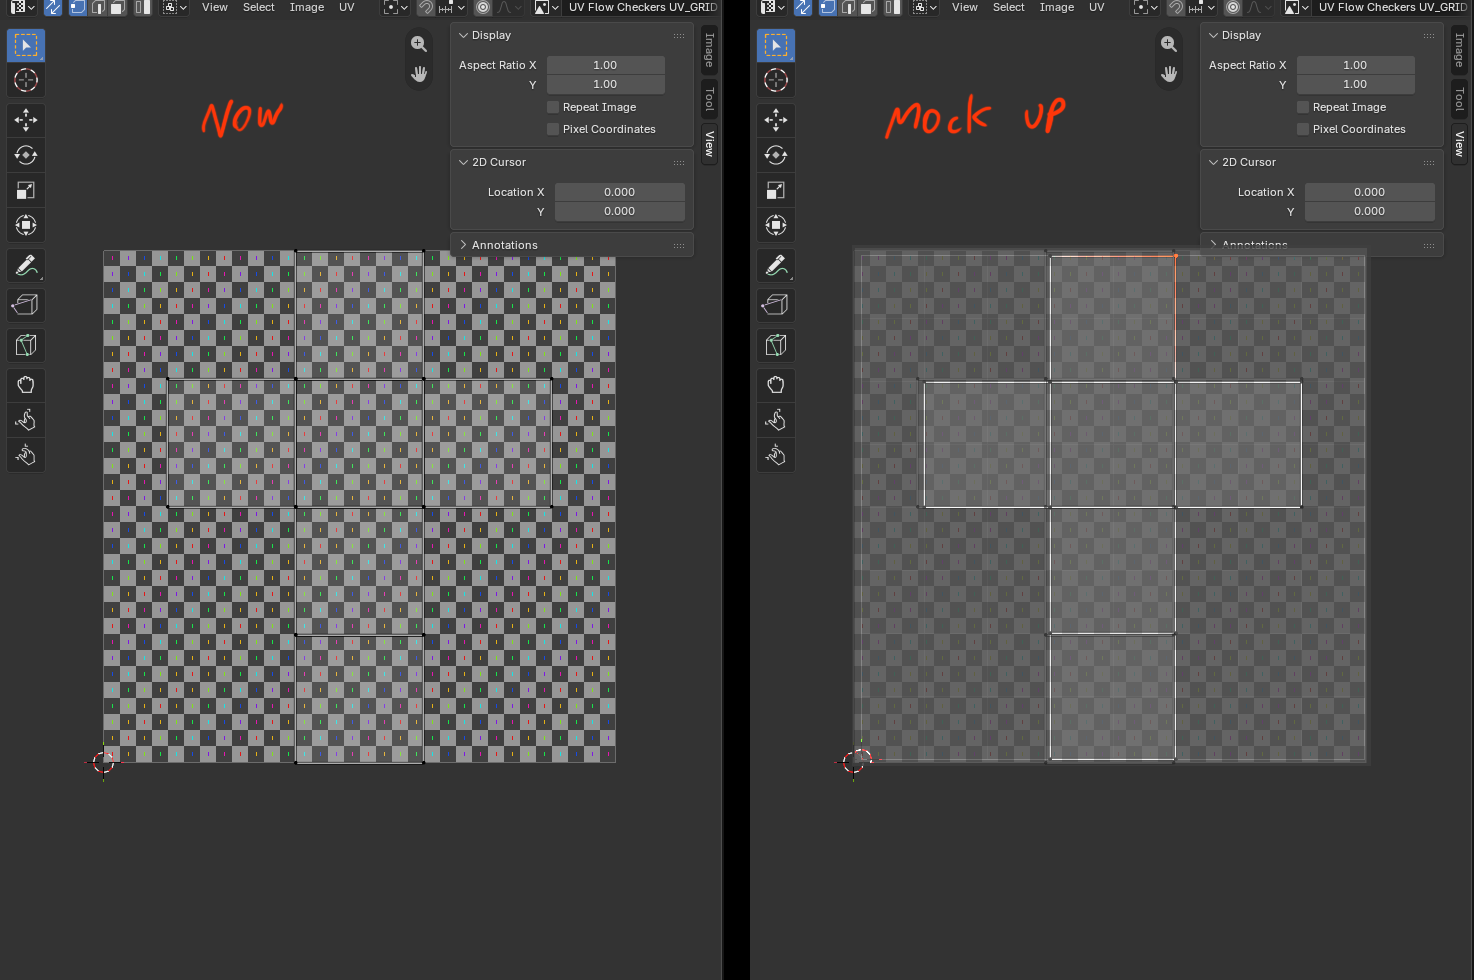Enable Pixel Coordinates in left editor
This screenshot has height=980, width=1474.
(x=553, y=129)
